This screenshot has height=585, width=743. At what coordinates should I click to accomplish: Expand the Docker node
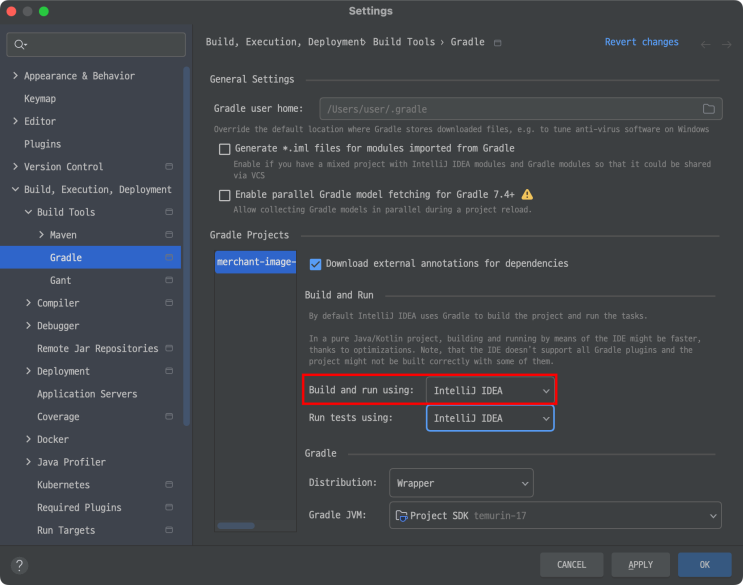point(28,439)
